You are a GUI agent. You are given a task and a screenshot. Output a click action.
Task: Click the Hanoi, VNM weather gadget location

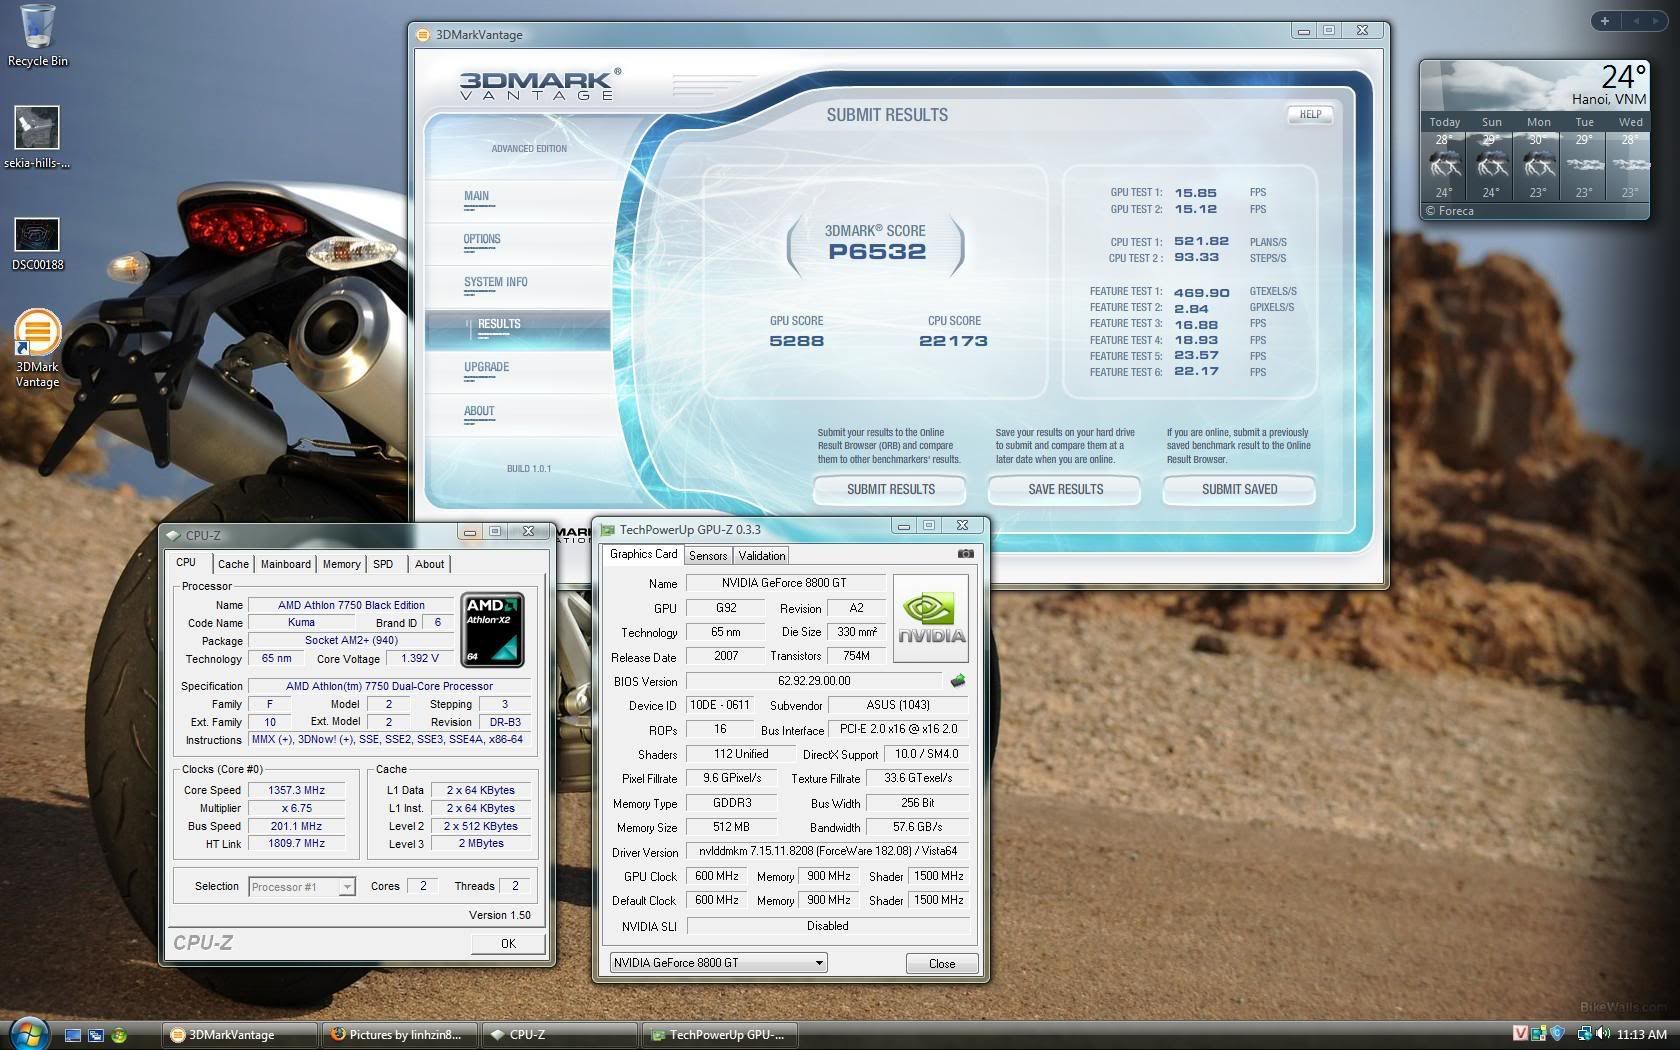(x=1608, y=99)
